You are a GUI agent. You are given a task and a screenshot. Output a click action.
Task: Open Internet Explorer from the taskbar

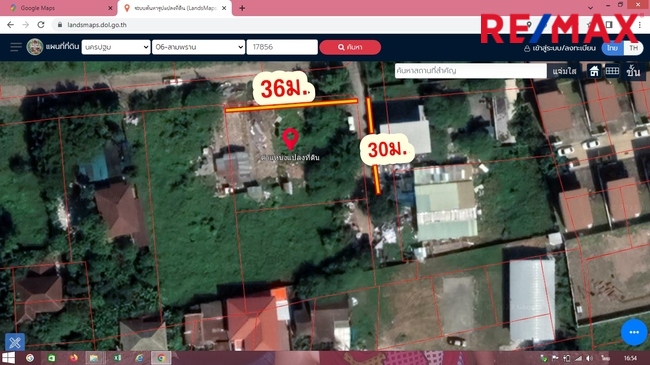(139, 358)
